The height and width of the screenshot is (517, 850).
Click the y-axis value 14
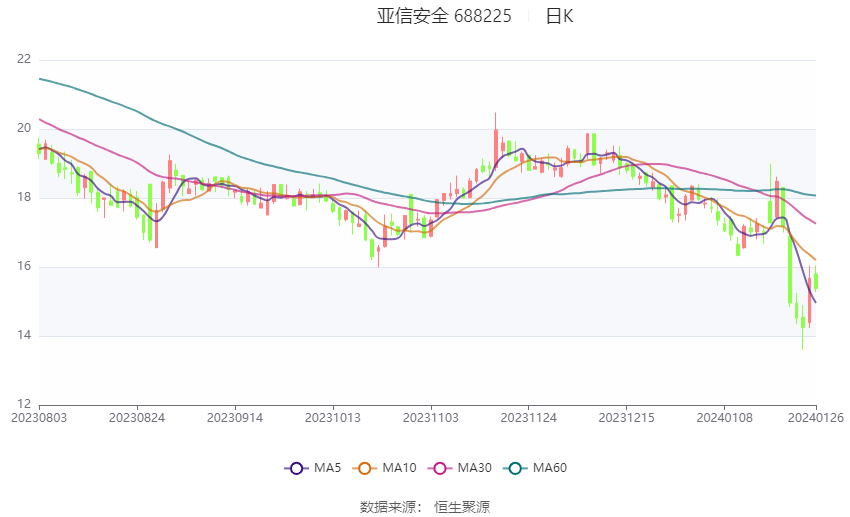[x=24, y=335]
